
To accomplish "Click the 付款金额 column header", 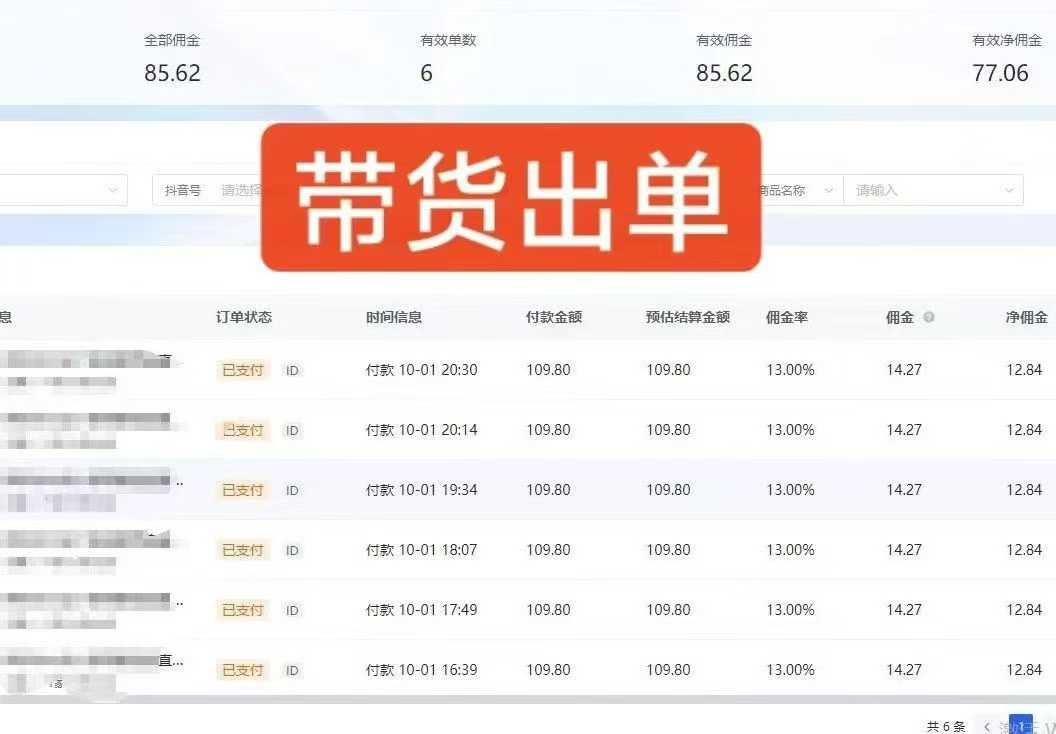I will click(x=554, y=317).
